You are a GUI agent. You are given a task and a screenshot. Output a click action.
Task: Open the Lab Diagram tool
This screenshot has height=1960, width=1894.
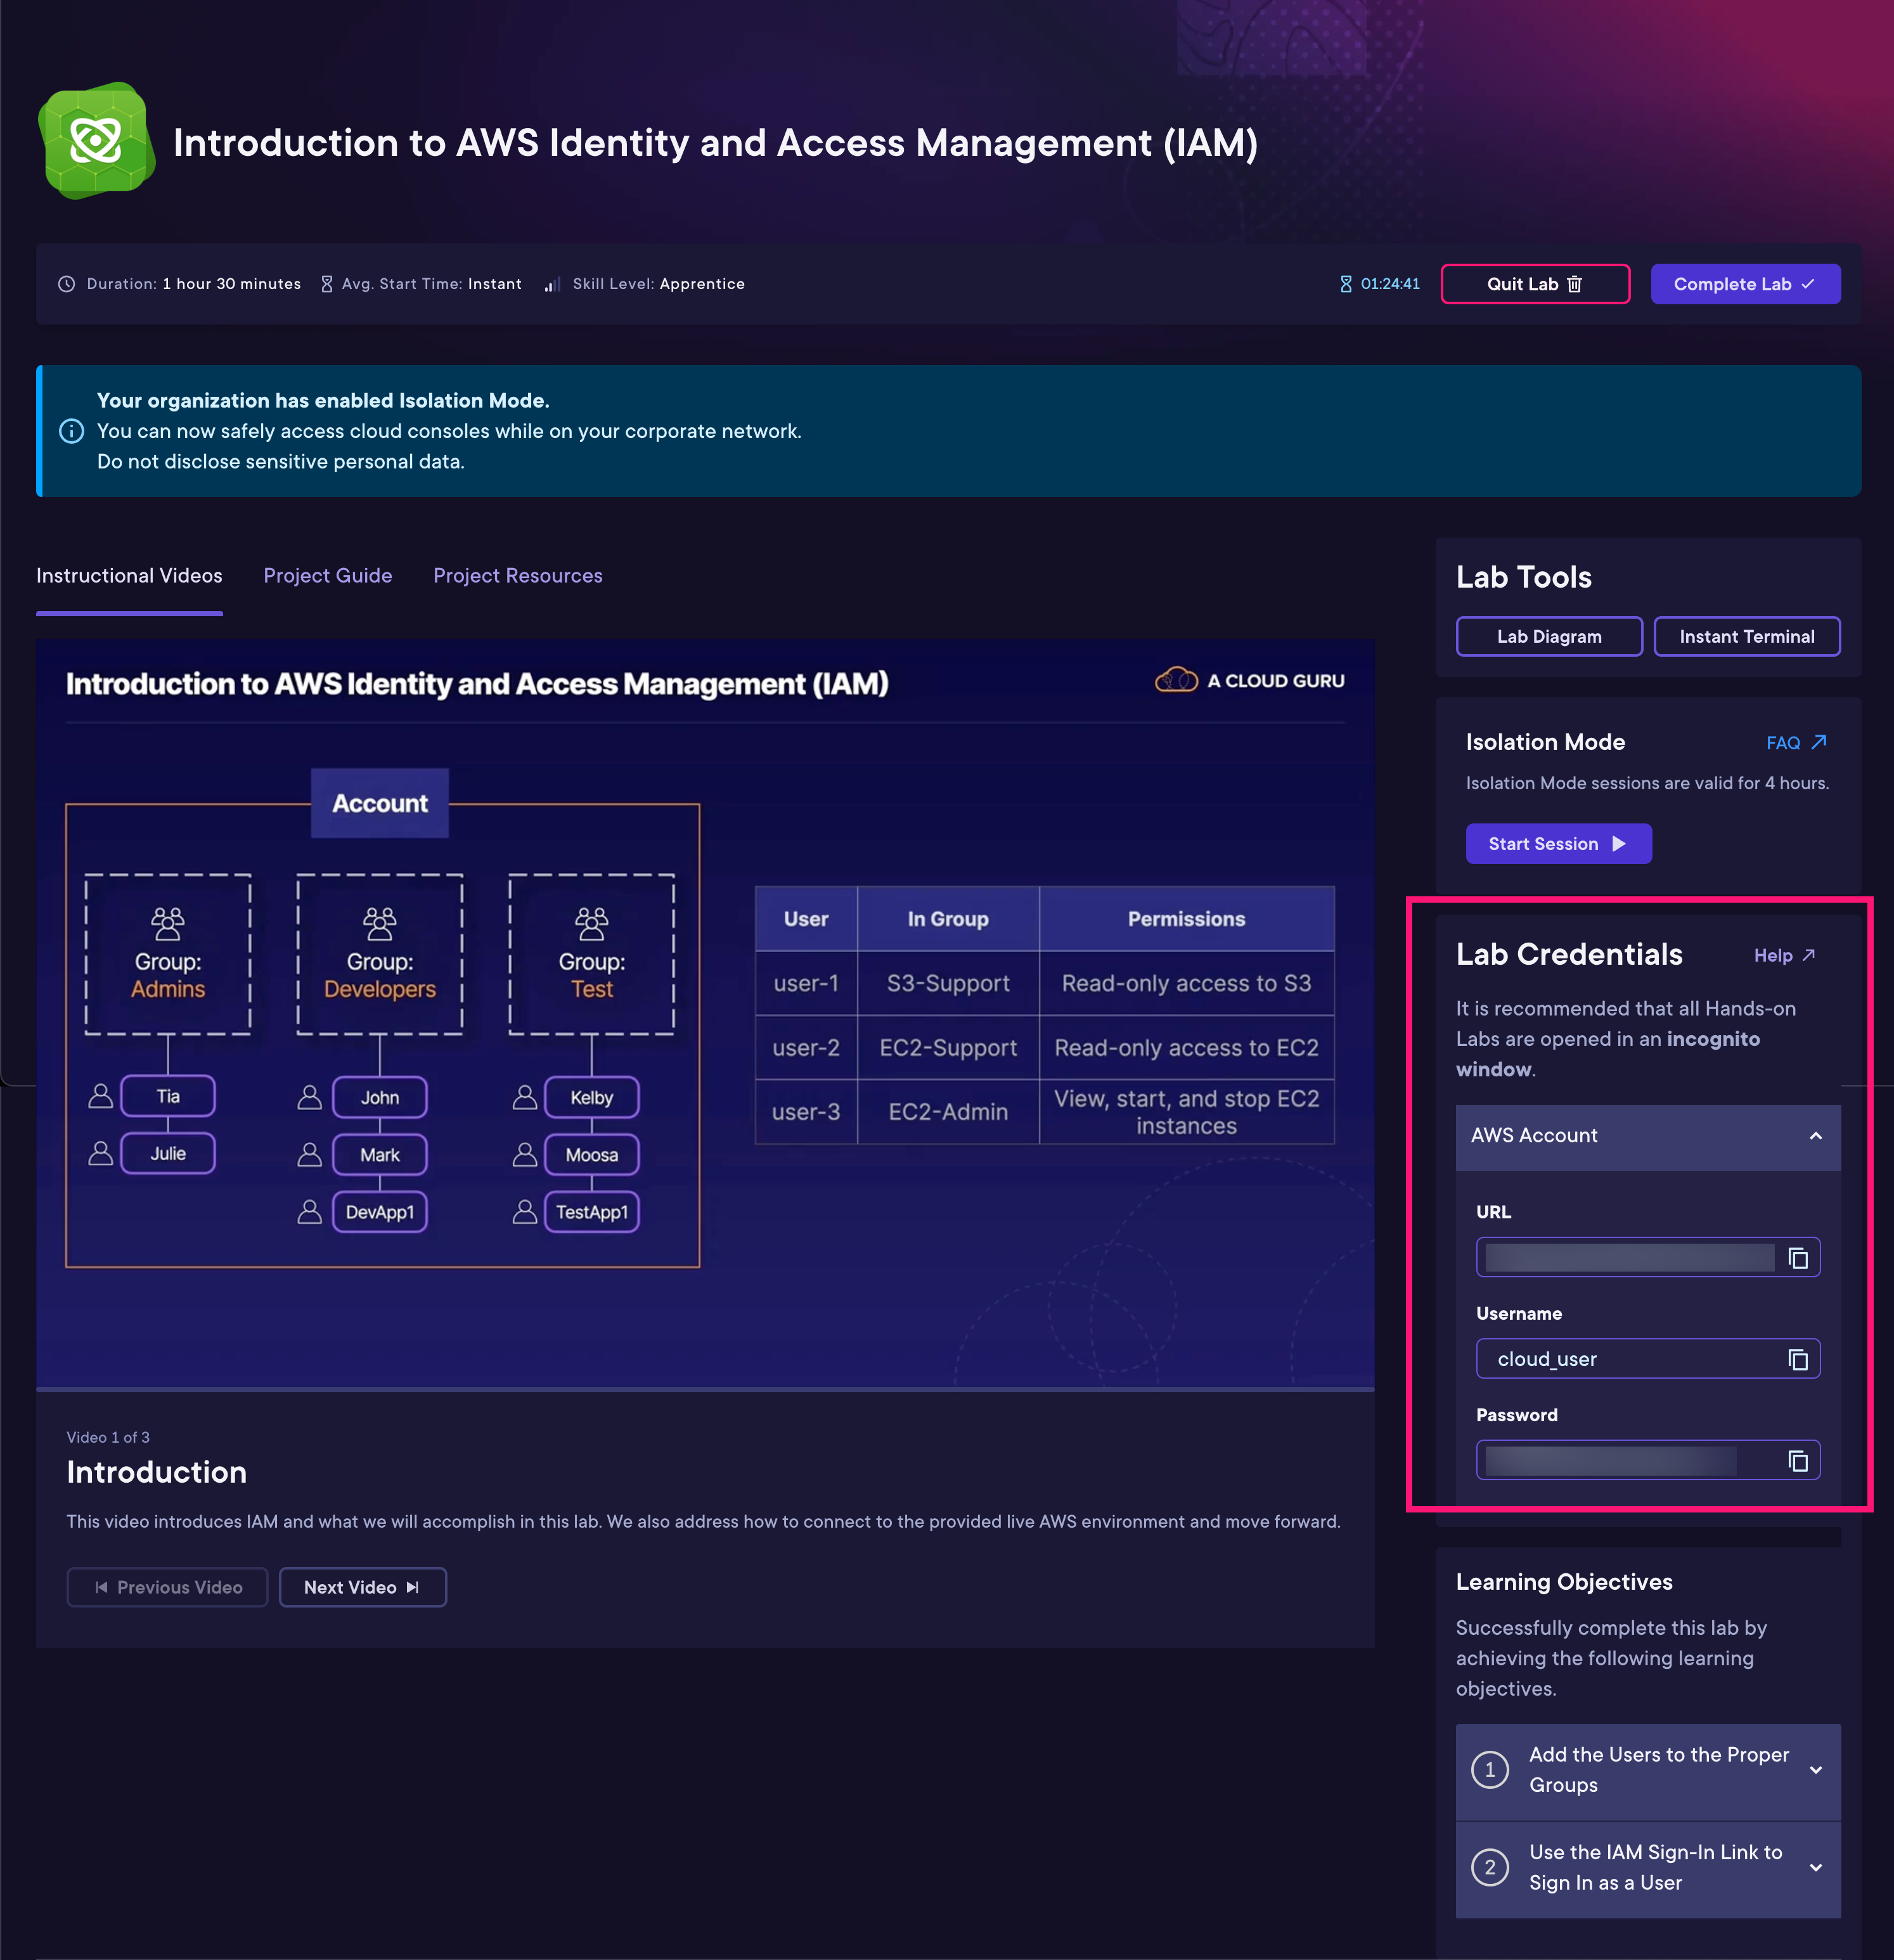pyautogui.click(x=1548, y=637)
